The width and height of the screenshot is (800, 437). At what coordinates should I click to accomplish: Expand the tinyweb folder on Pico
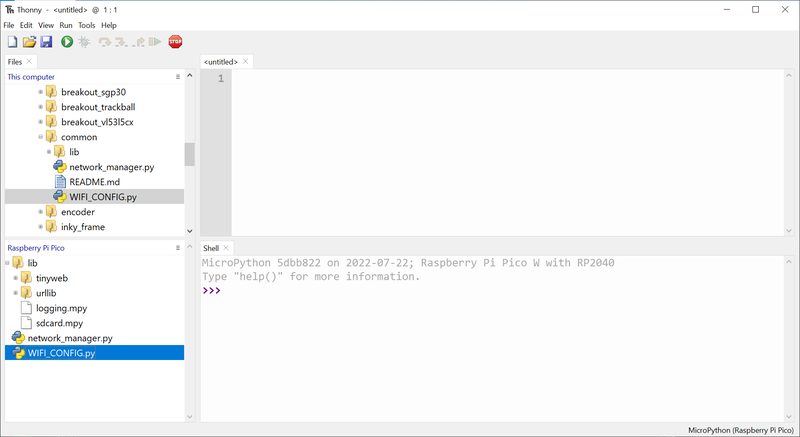tap(16, 278)
